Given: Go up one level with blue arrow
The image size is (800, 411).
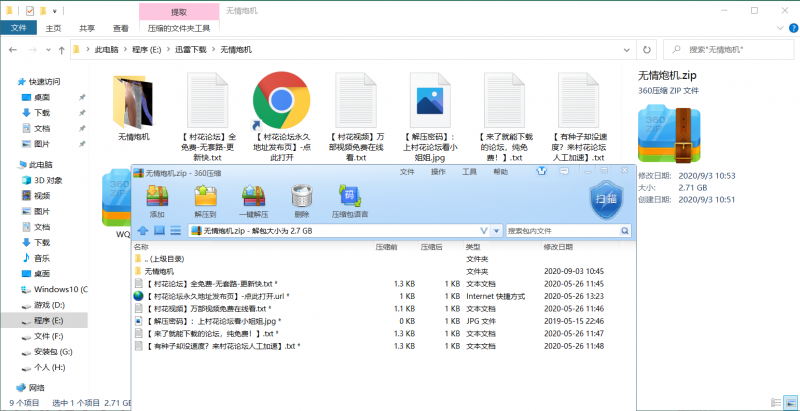Looking at the screenshot, I should [142, 231].
